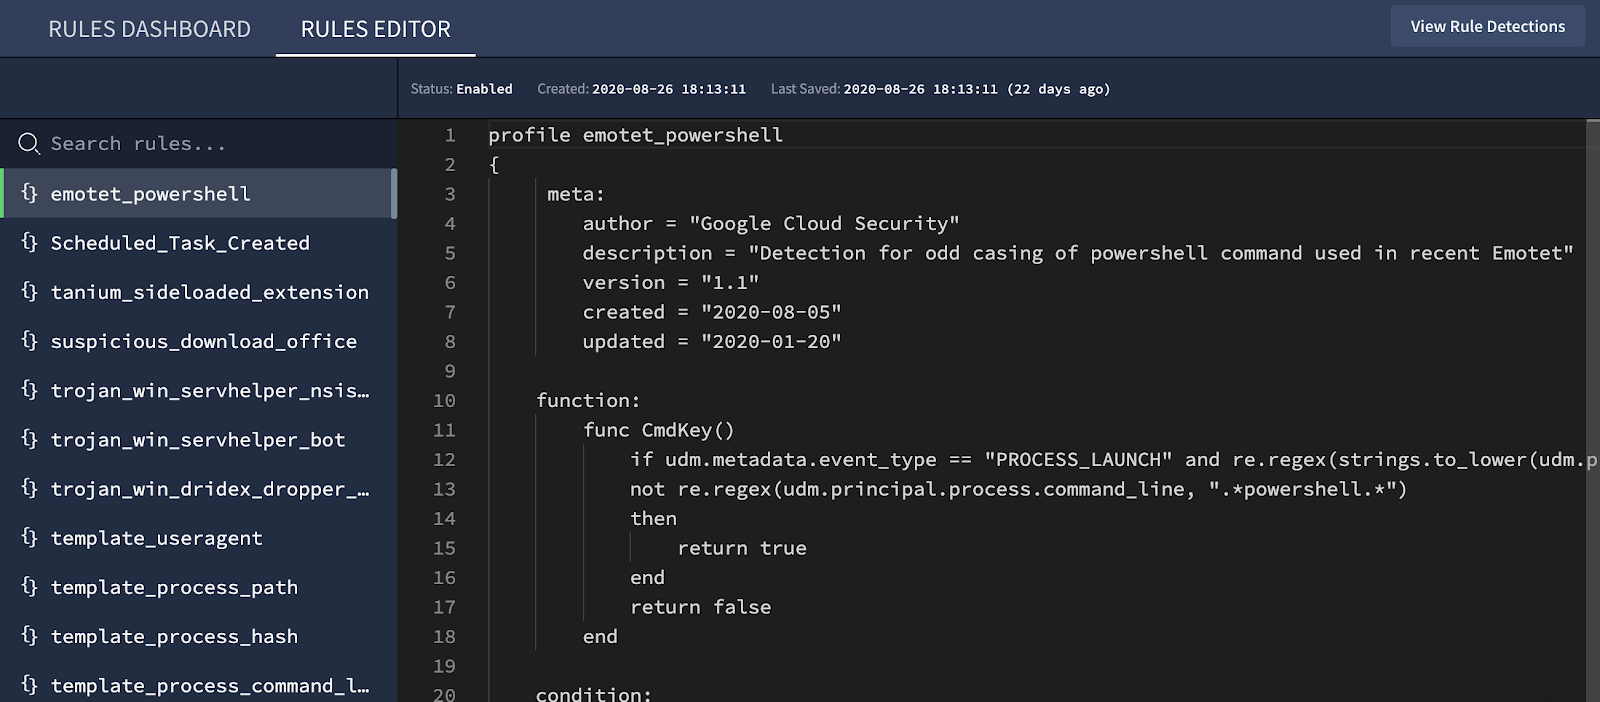The image size is (1600, 702).
Task: Click the author = "Google Cloud Security" line
Action: tap(771, 223)
